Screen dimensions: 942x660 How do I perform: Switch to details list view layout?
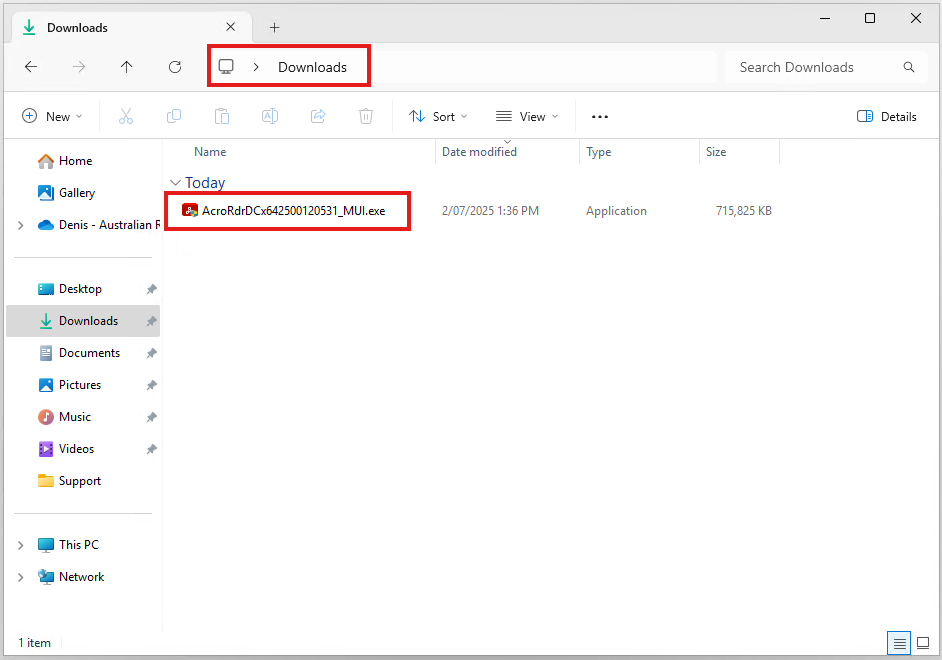[x=899, y=642]
